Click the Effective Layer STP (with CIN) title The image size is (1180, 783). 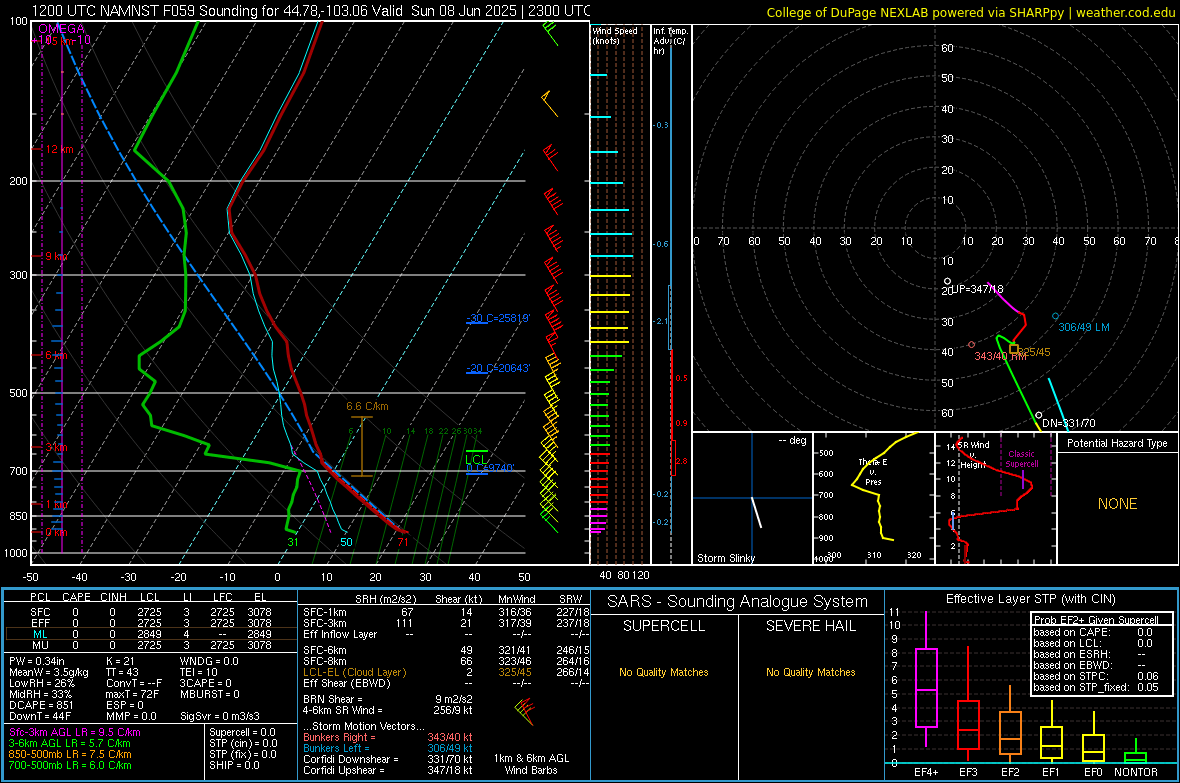point(1030,599)
